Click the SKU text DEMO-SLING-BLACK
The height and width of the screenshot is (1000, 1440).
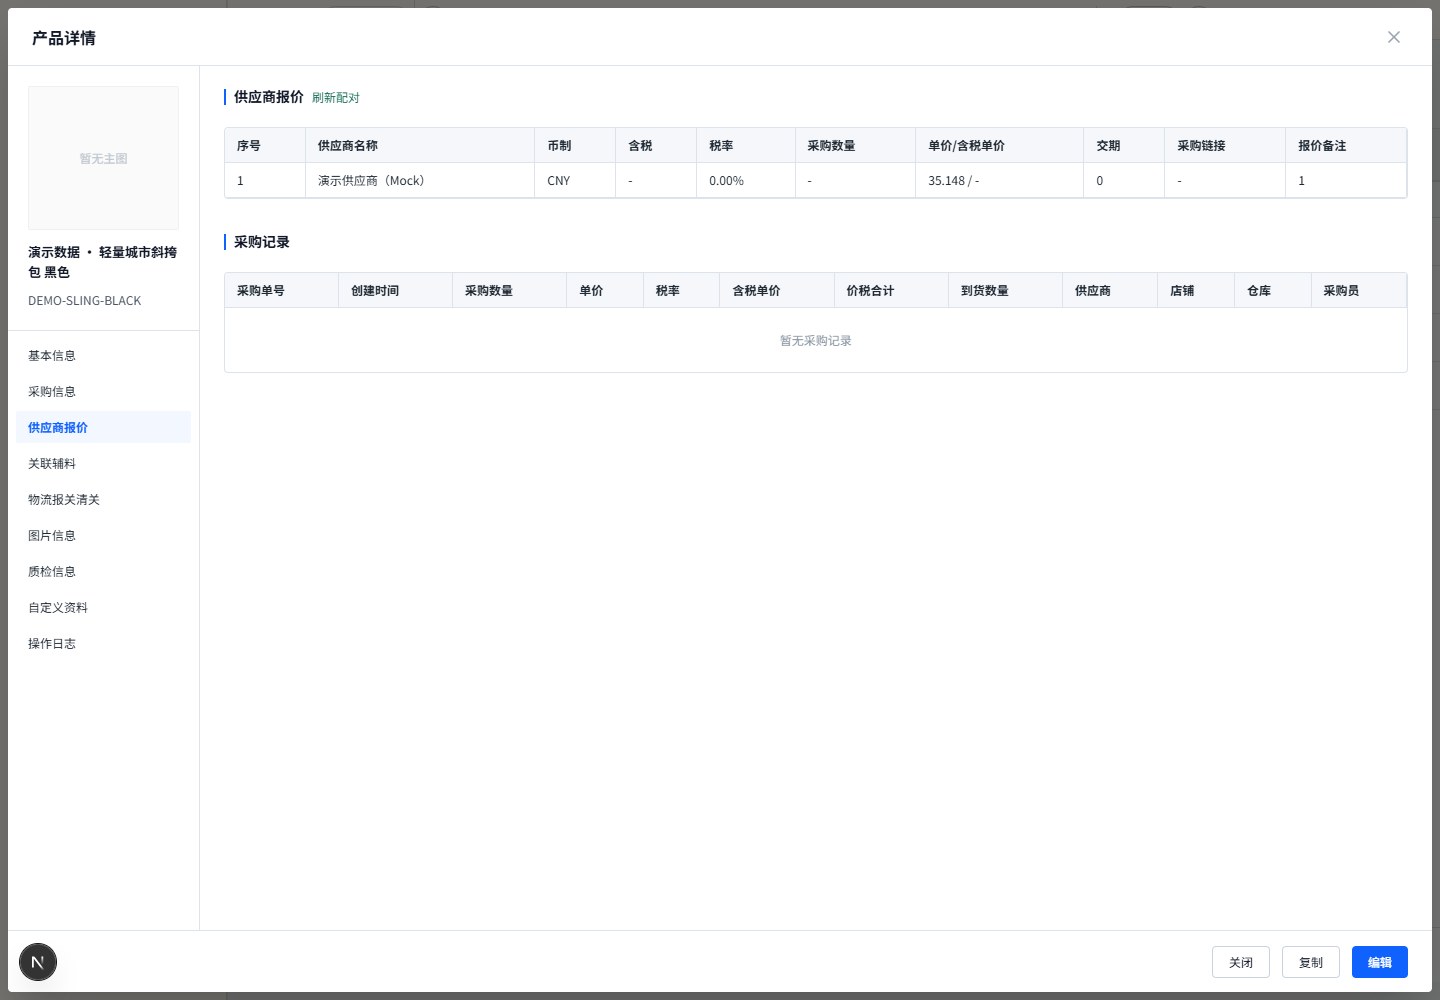click(85, 301)
